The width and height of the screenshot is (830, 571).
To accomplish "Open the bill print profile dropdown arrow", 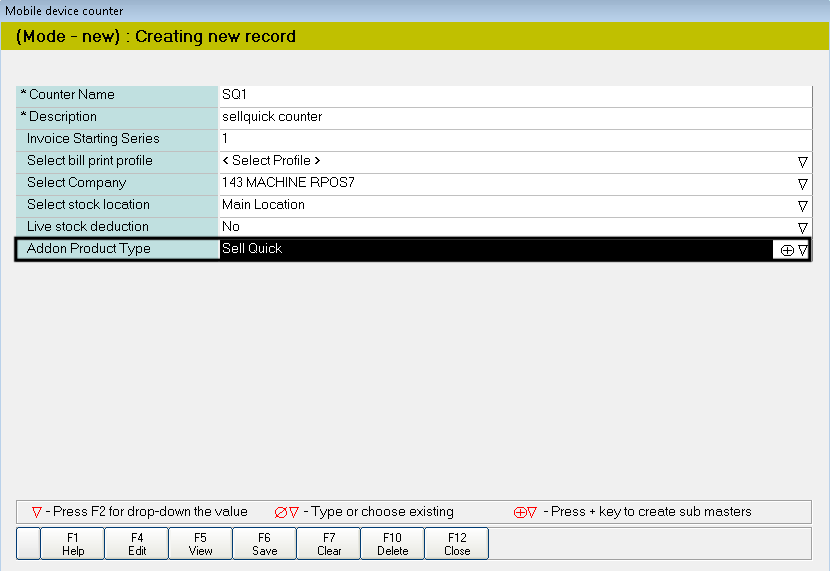I will (802, 162).
